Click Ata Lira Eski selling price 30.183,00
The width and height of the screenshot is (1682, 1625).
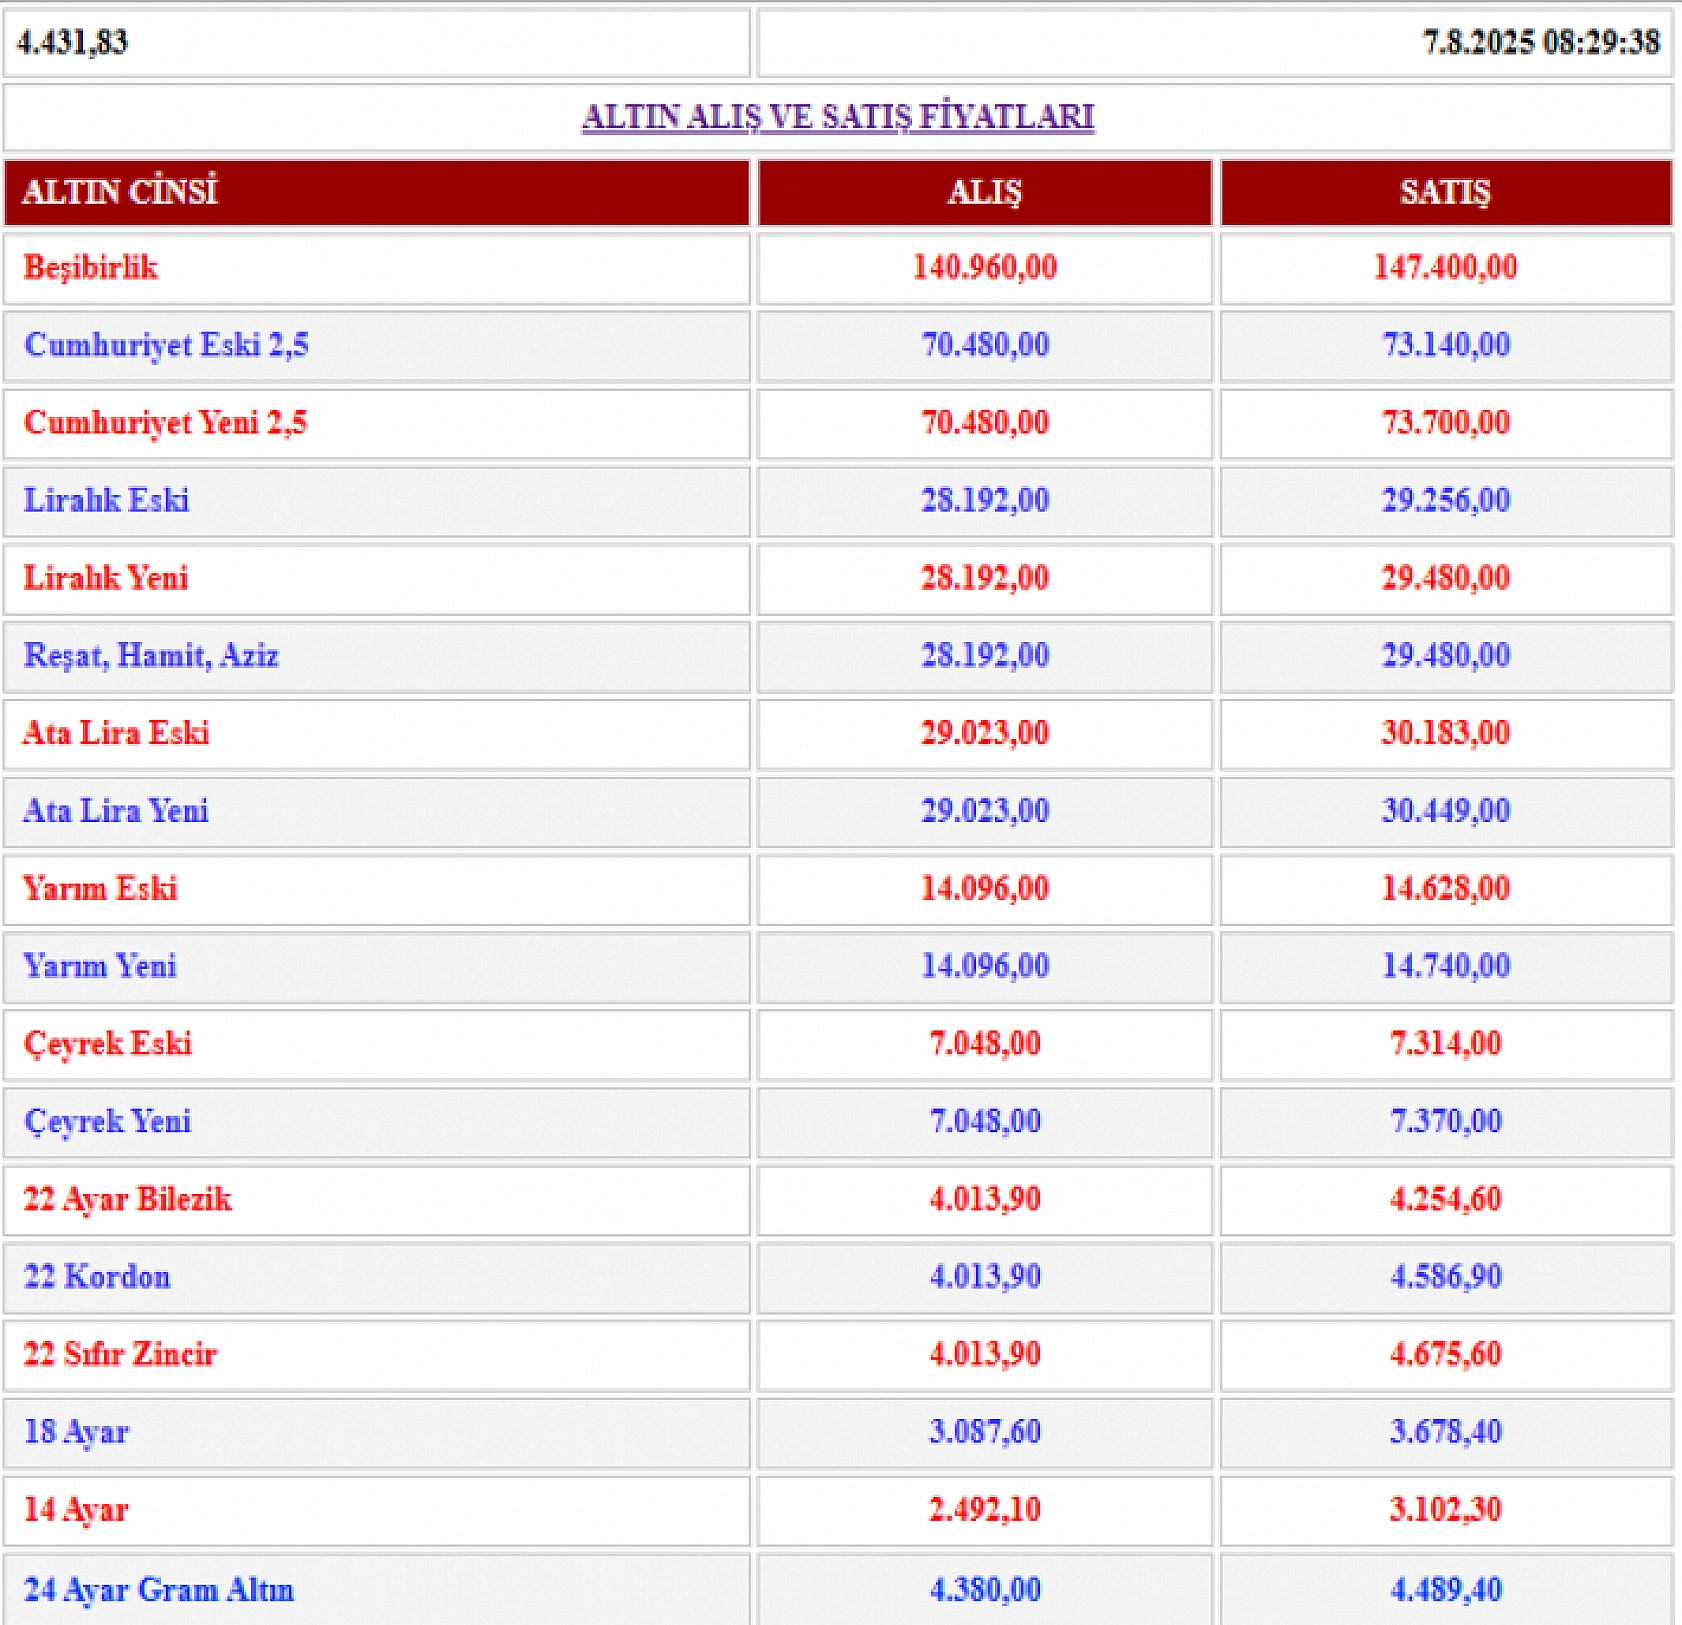(x=1445, y=733)
